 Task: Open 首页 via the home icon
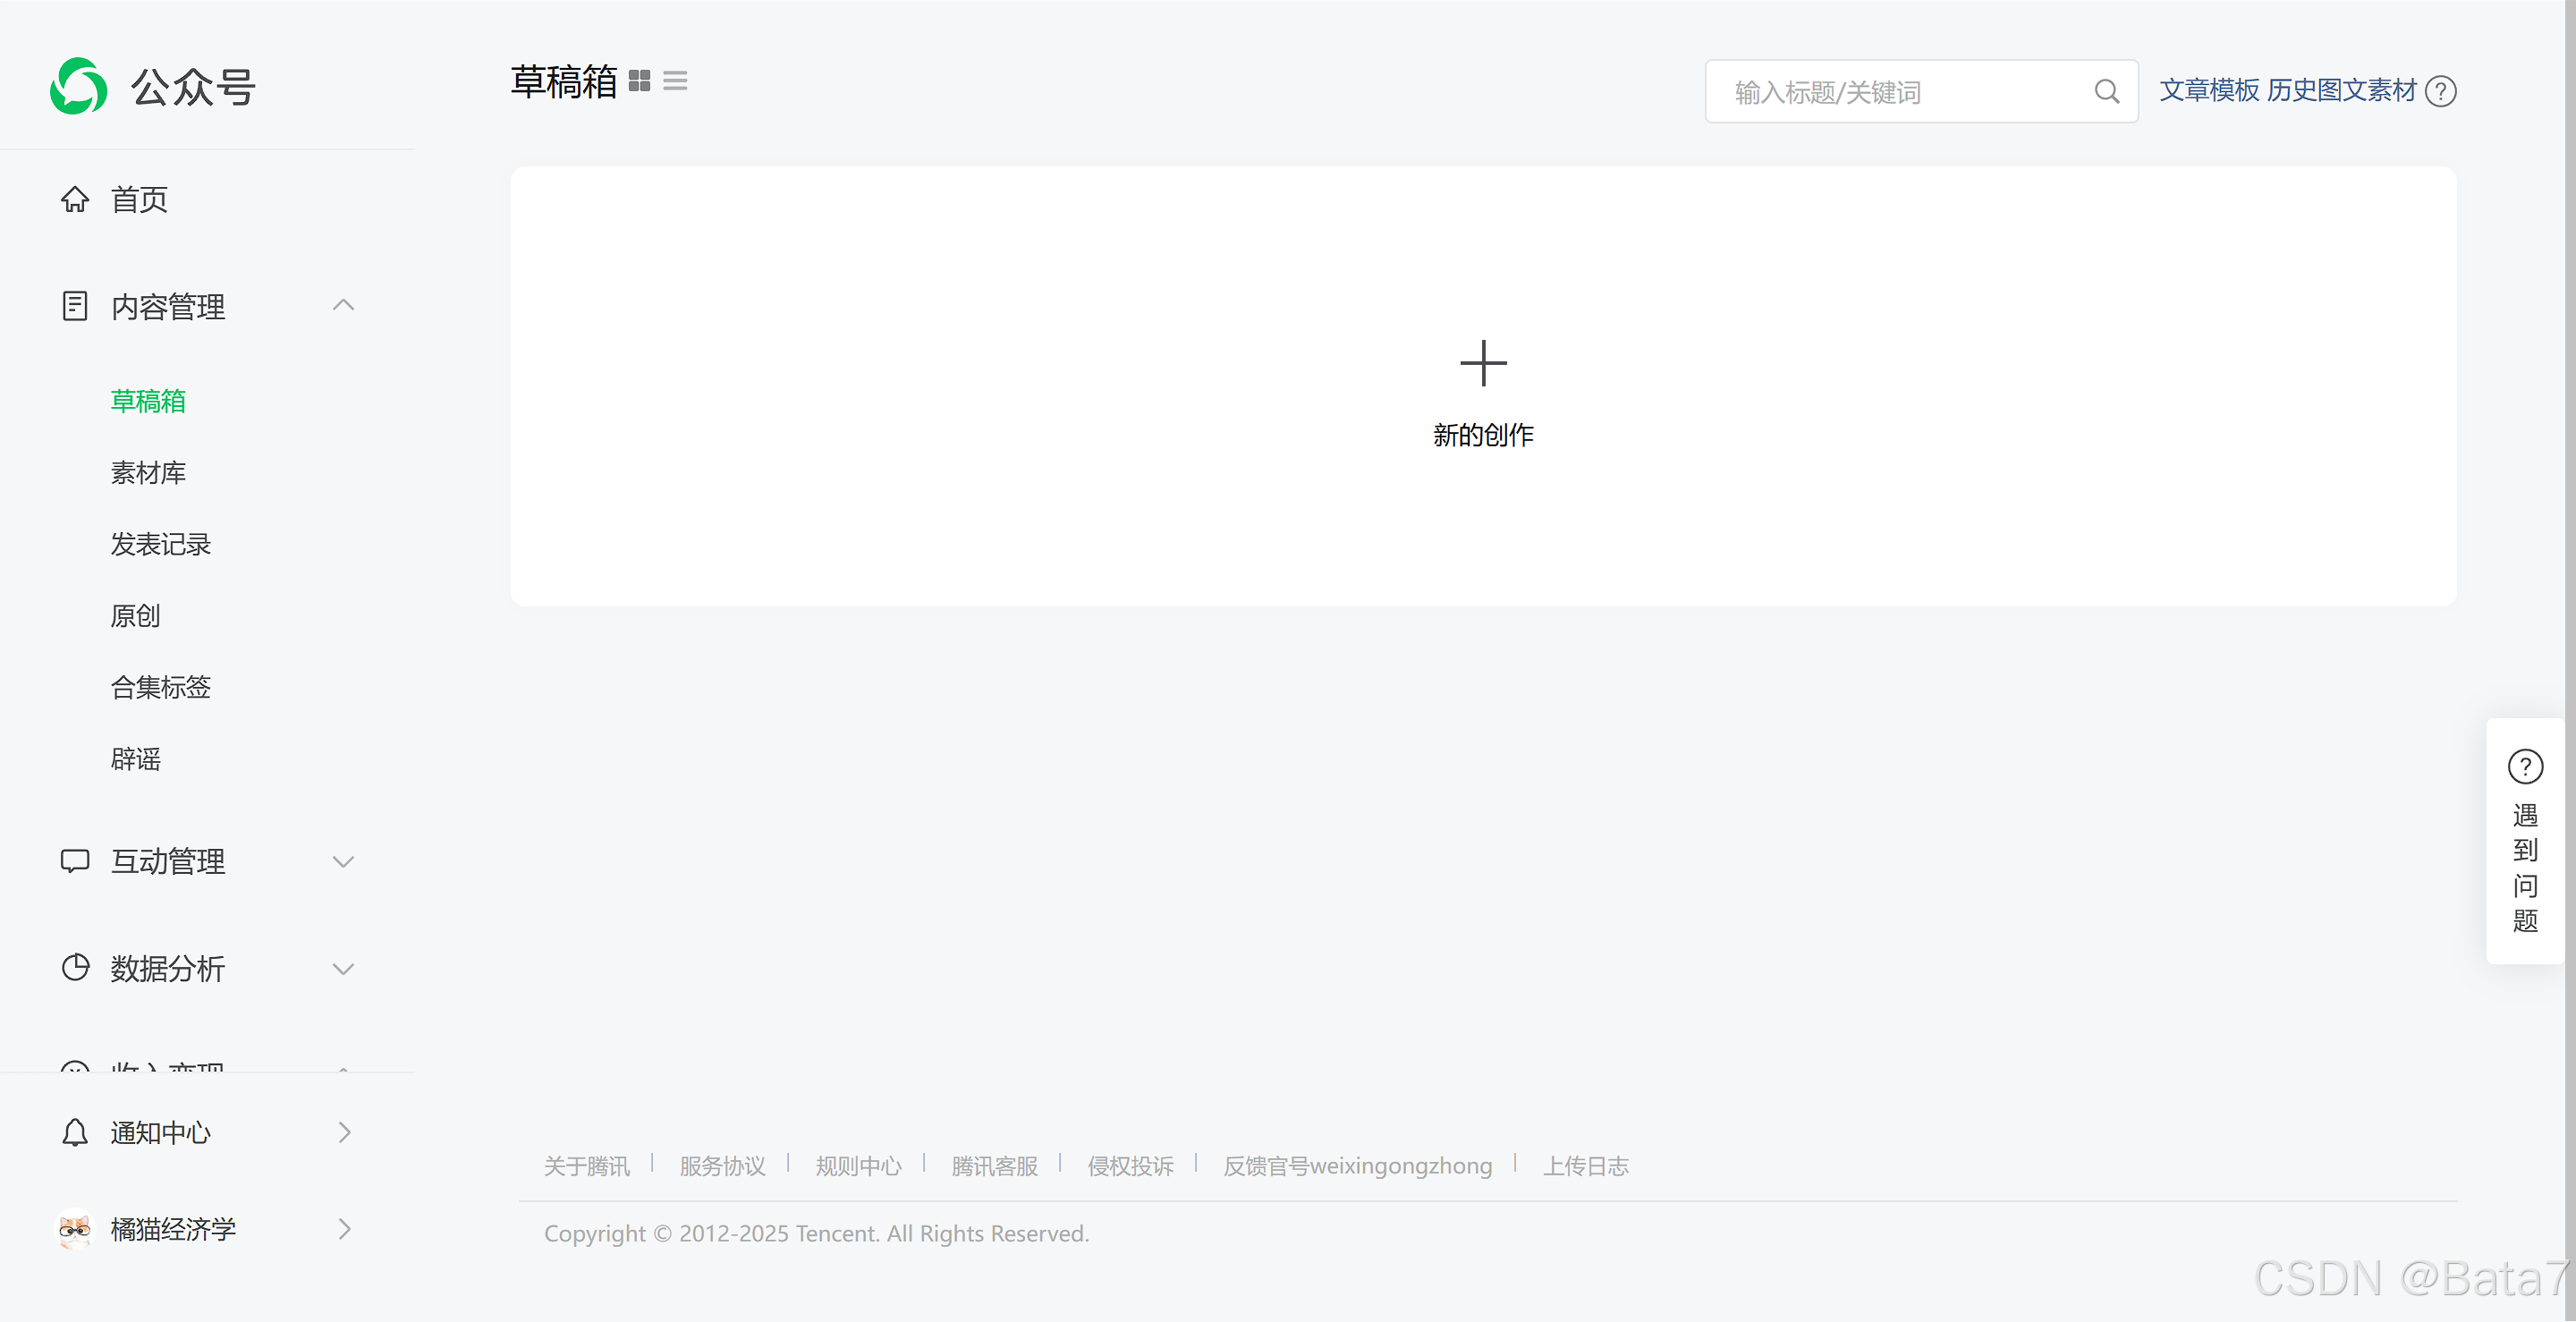coord(75,199)
